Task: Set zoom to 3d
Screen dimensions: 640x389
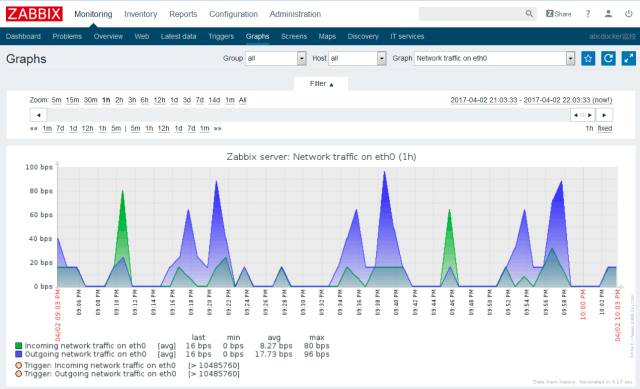Action: 187,100
